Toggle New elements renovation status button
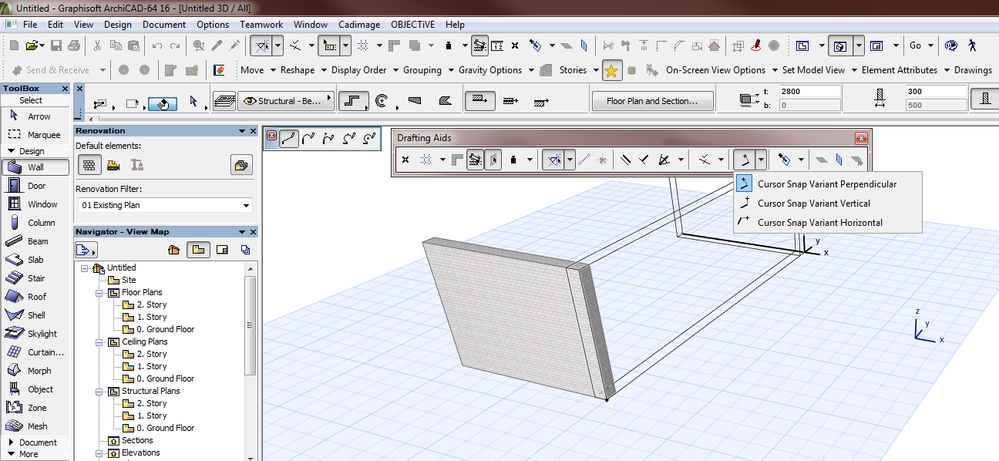Screen dimensions: 999x461 (136, 165)
